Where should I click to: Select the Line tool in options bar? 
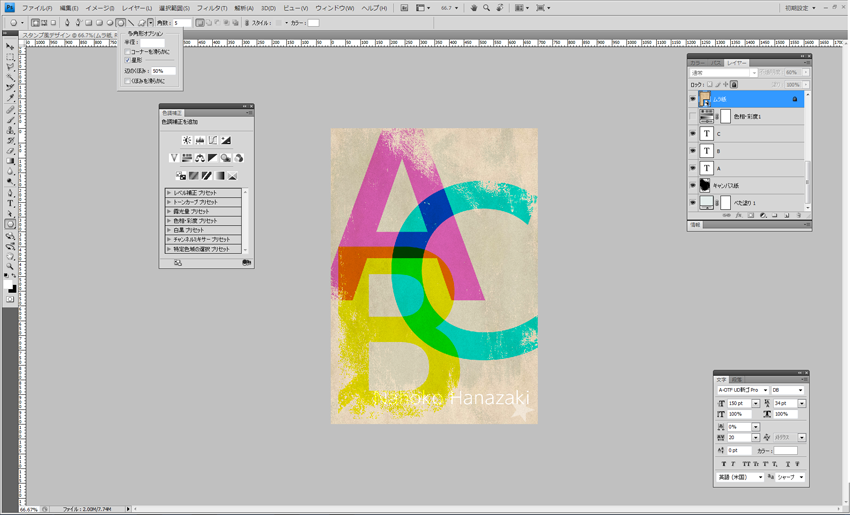click(131, 22)
